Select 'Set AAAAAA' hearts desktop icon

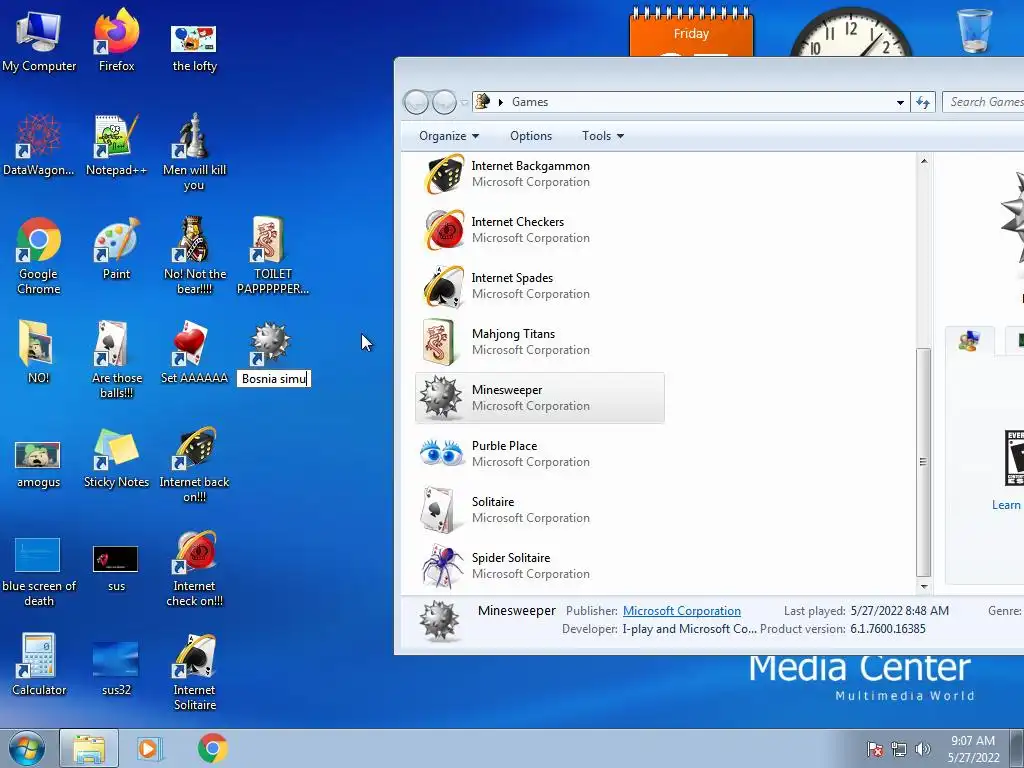[x=194, y=351]
